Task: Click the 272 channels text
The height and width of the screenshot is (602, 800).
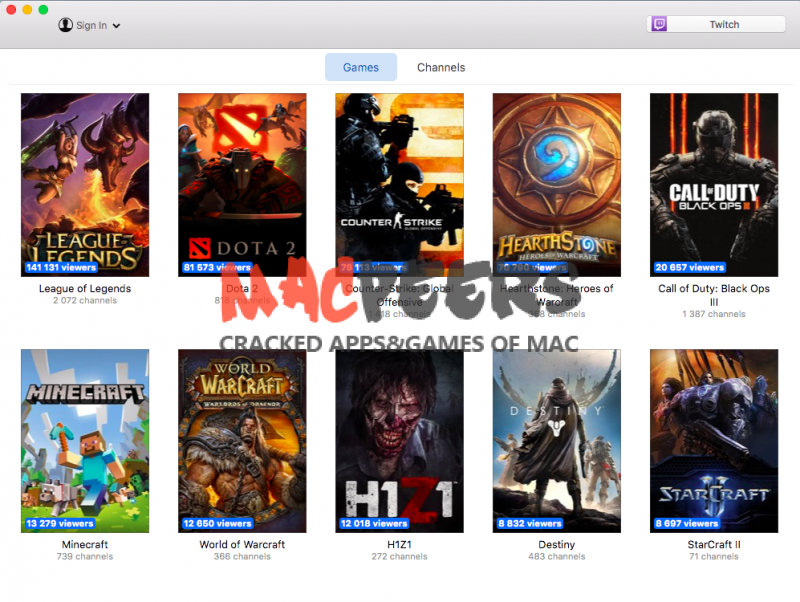Action: [x=399, y=557]
